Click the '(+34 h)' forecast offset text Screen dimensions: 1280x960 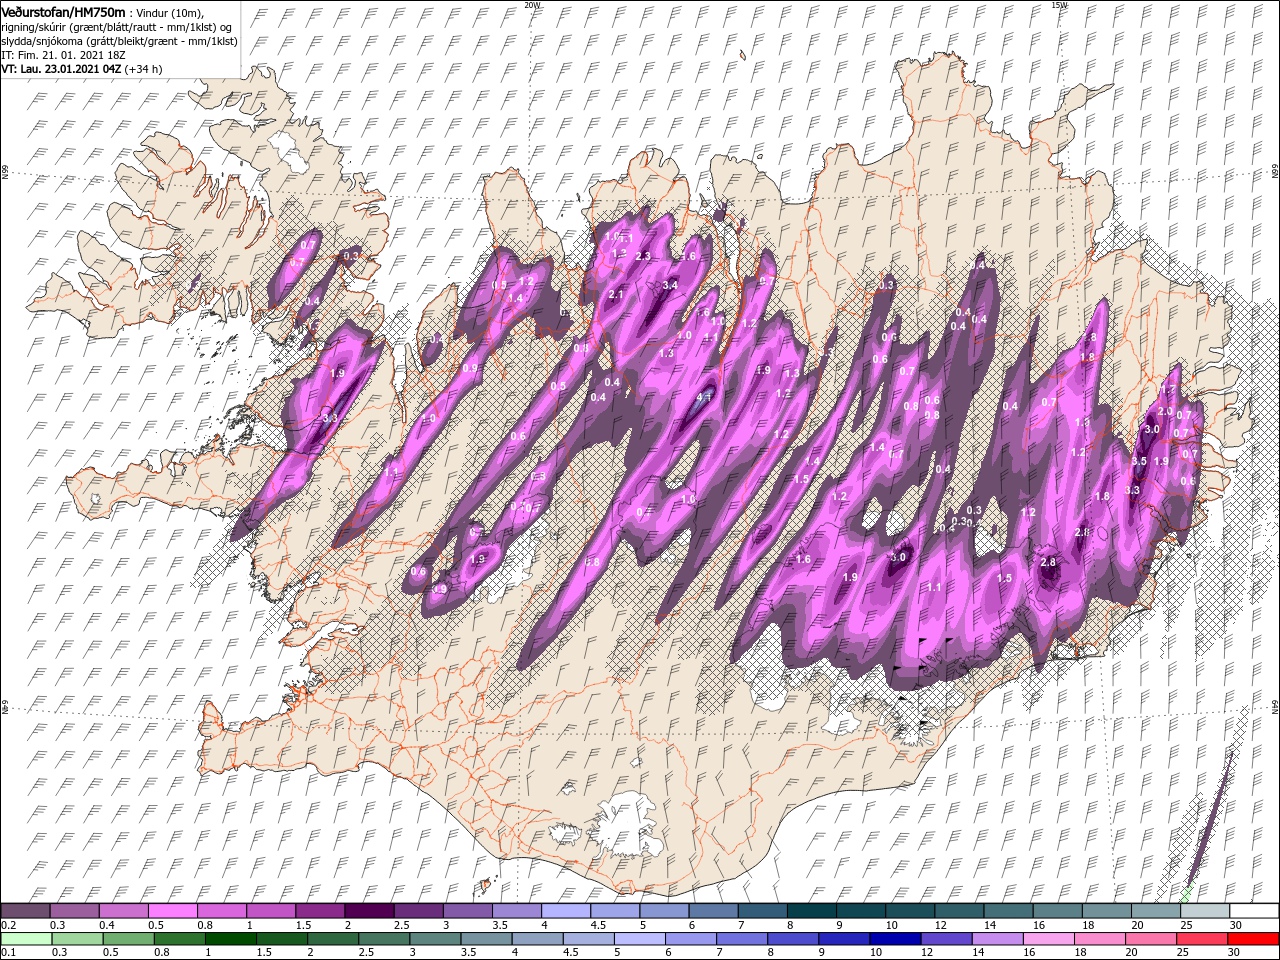(144, 69)
